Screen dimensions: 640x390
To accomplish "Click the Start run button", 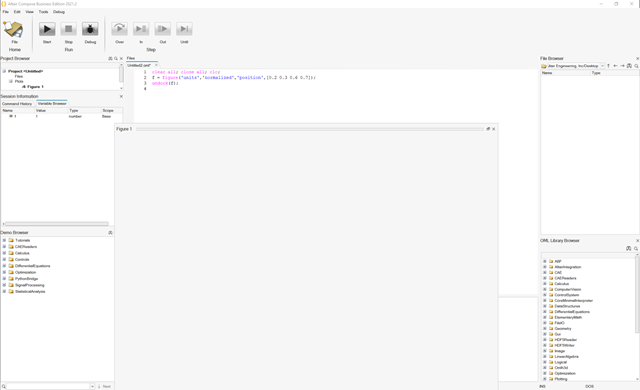I will coord(47,29).
